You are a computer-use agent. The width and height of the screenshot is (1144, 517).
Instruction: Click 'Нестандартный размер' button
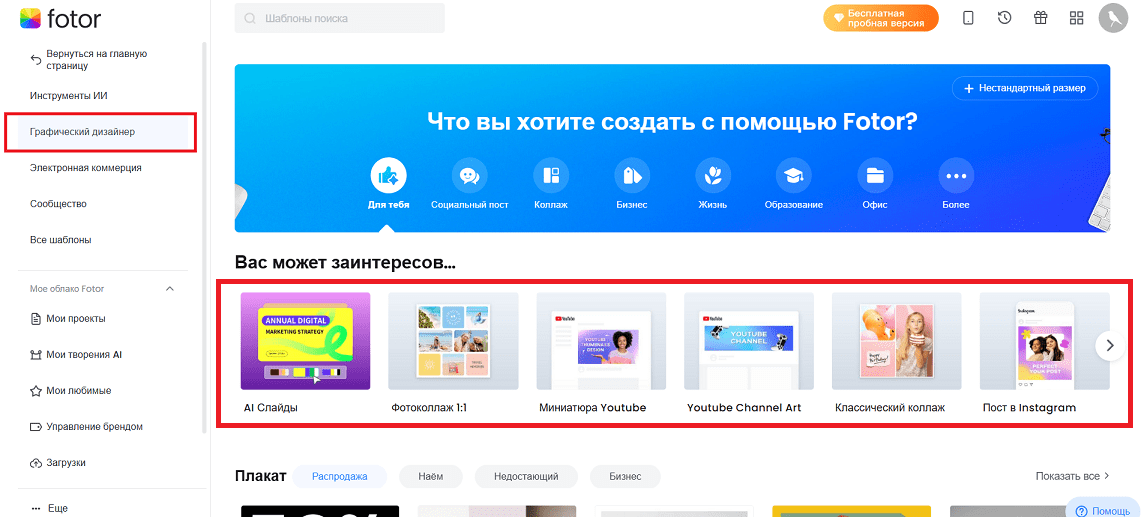pyautogui.click(x=1025, y=88)
